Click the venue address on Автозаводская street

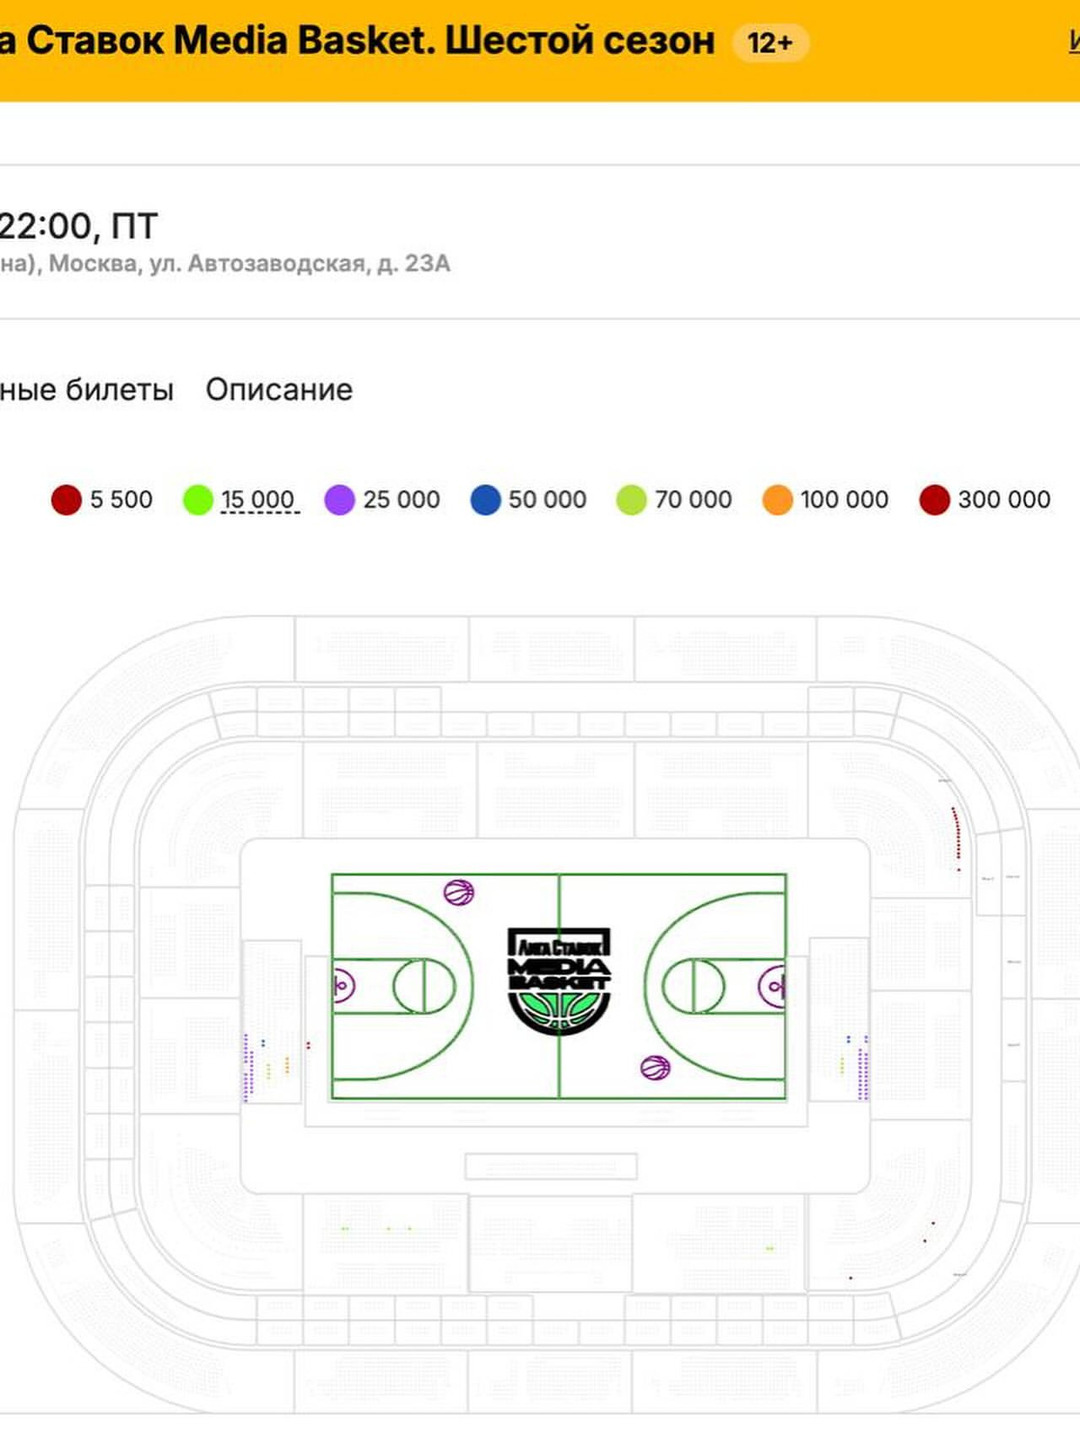pos(249,264)
